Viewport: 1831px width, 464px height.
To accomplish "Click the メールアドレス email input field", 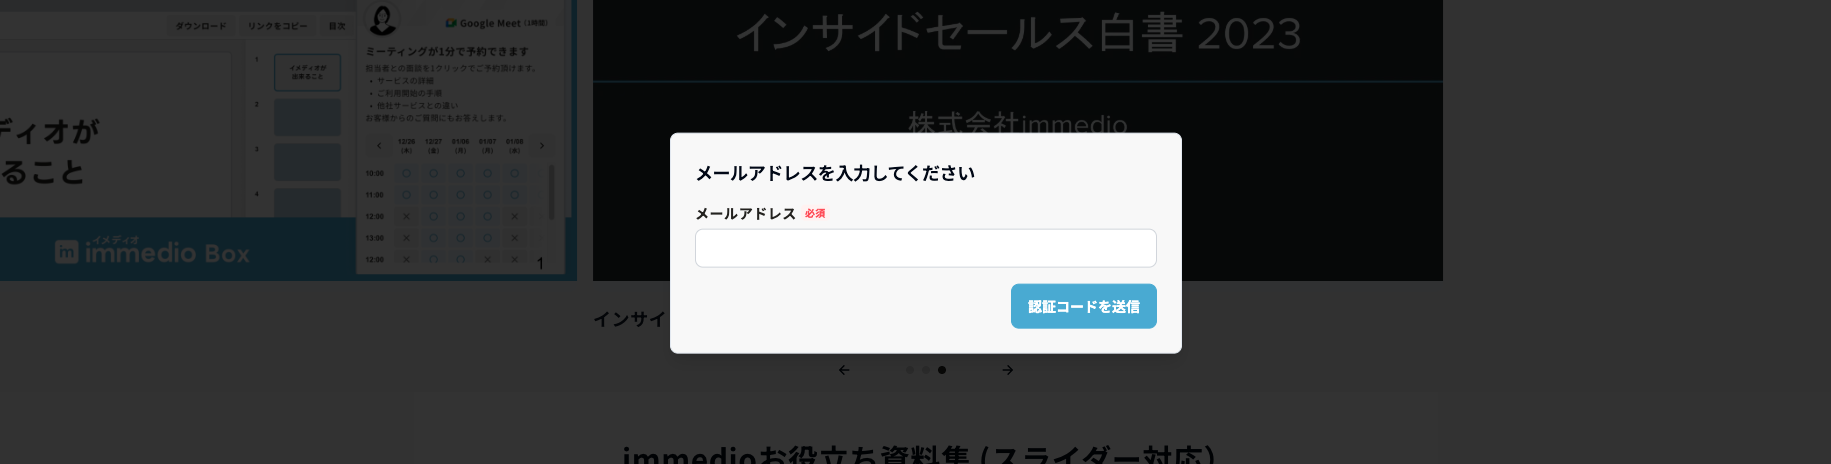I will pos(925,248).
